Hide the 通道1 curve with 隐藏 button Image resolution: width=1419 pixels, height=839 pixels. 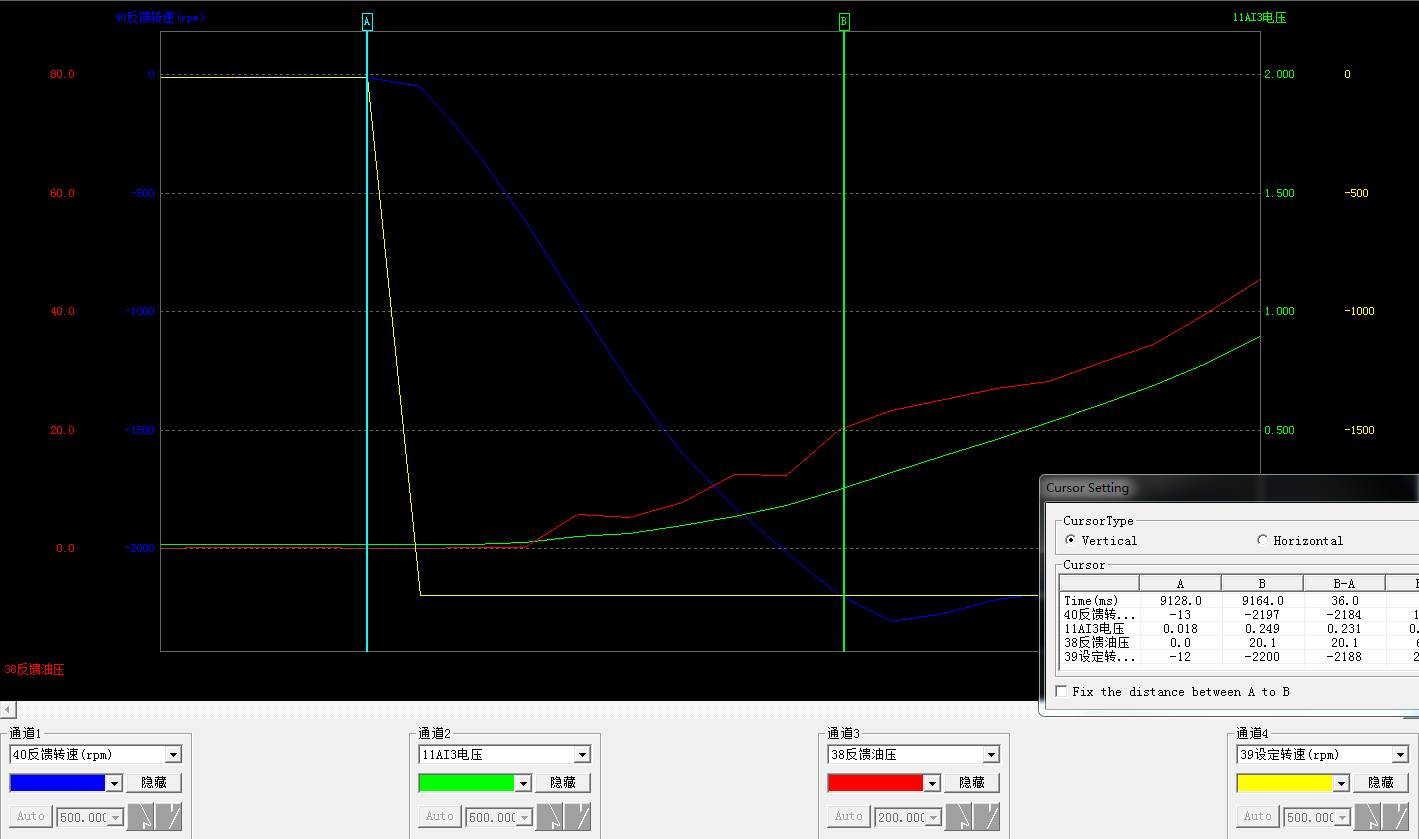pos(154,783)
